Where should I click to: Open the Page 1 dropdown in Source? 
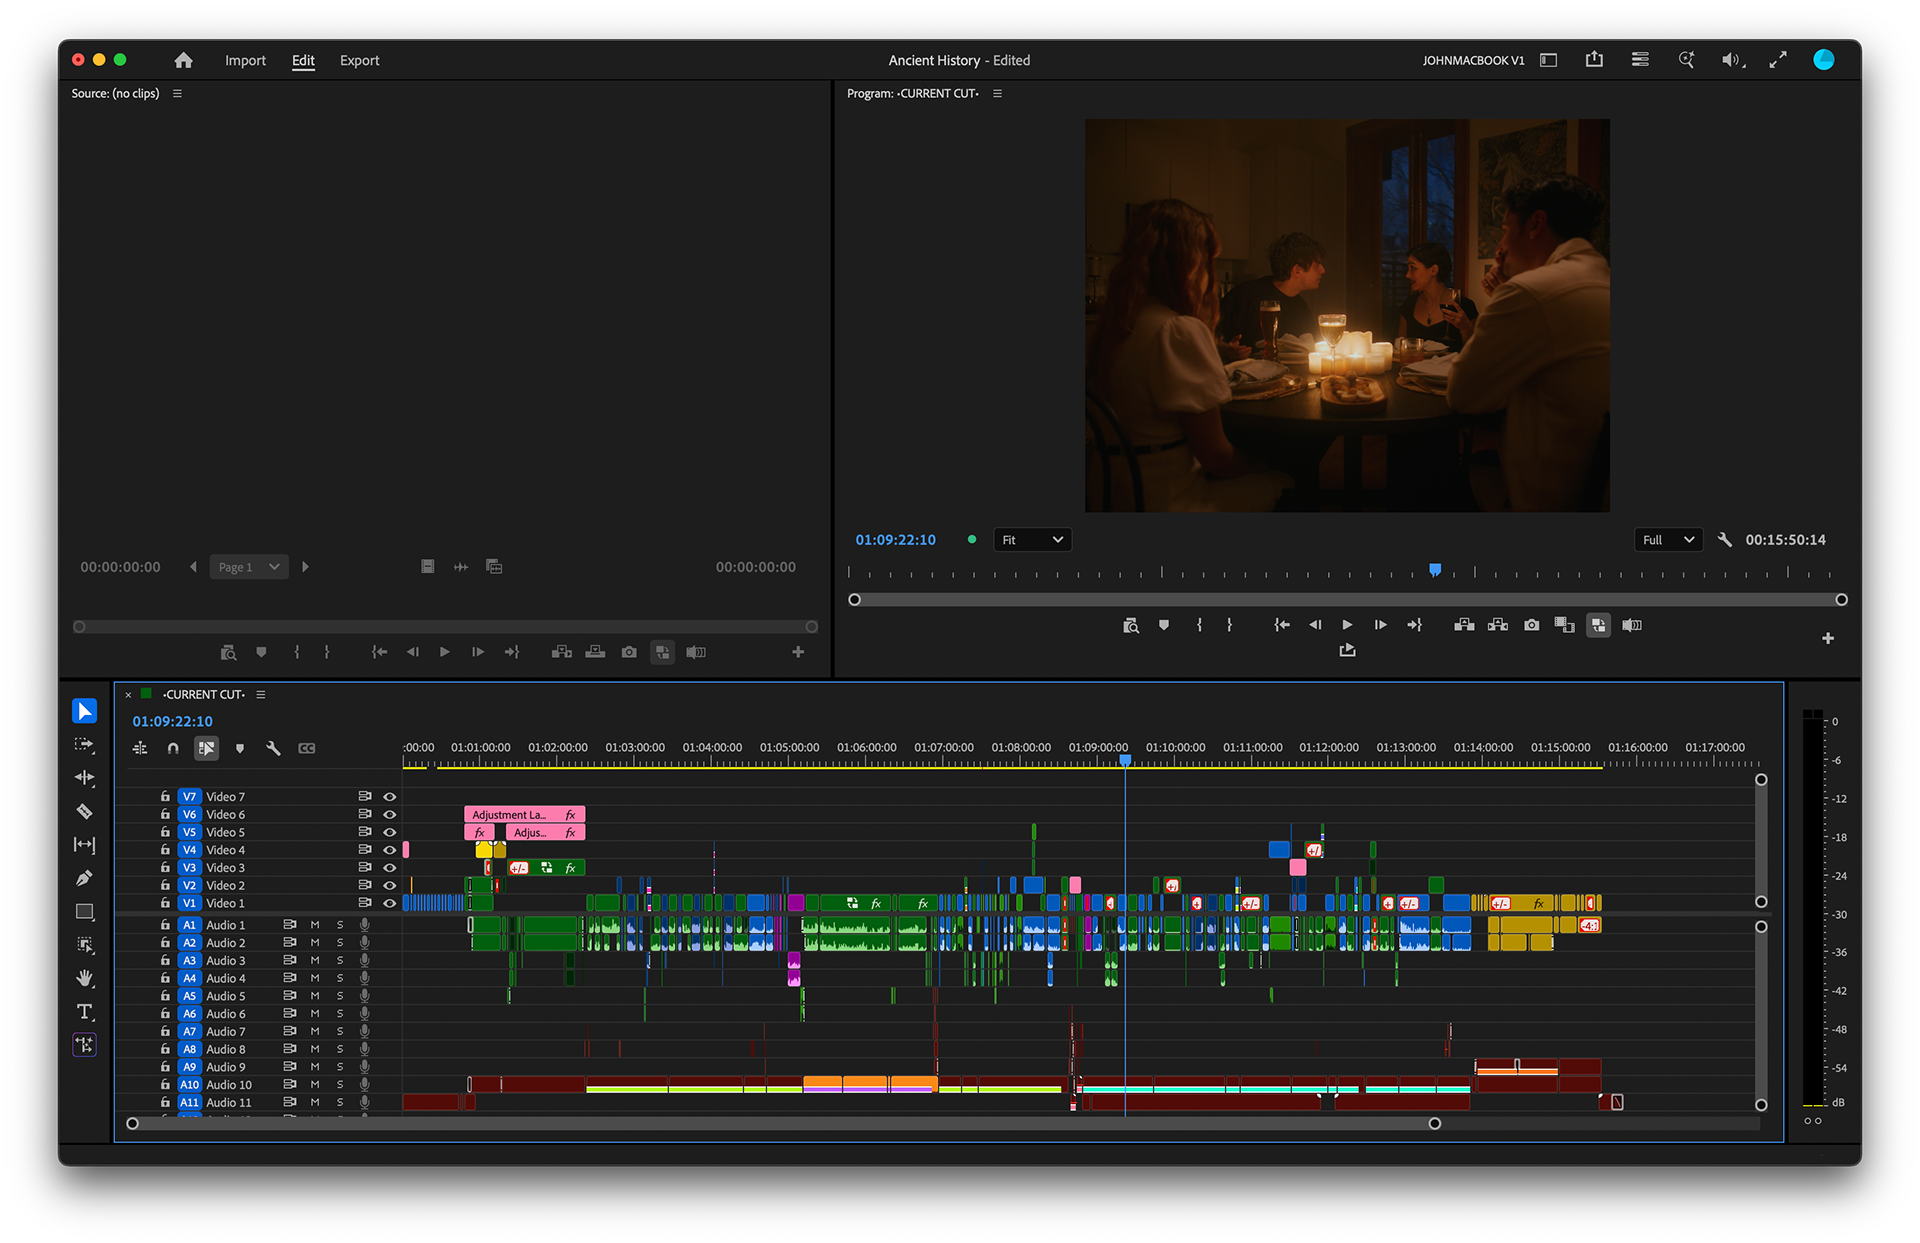click(x=249, y=567)
